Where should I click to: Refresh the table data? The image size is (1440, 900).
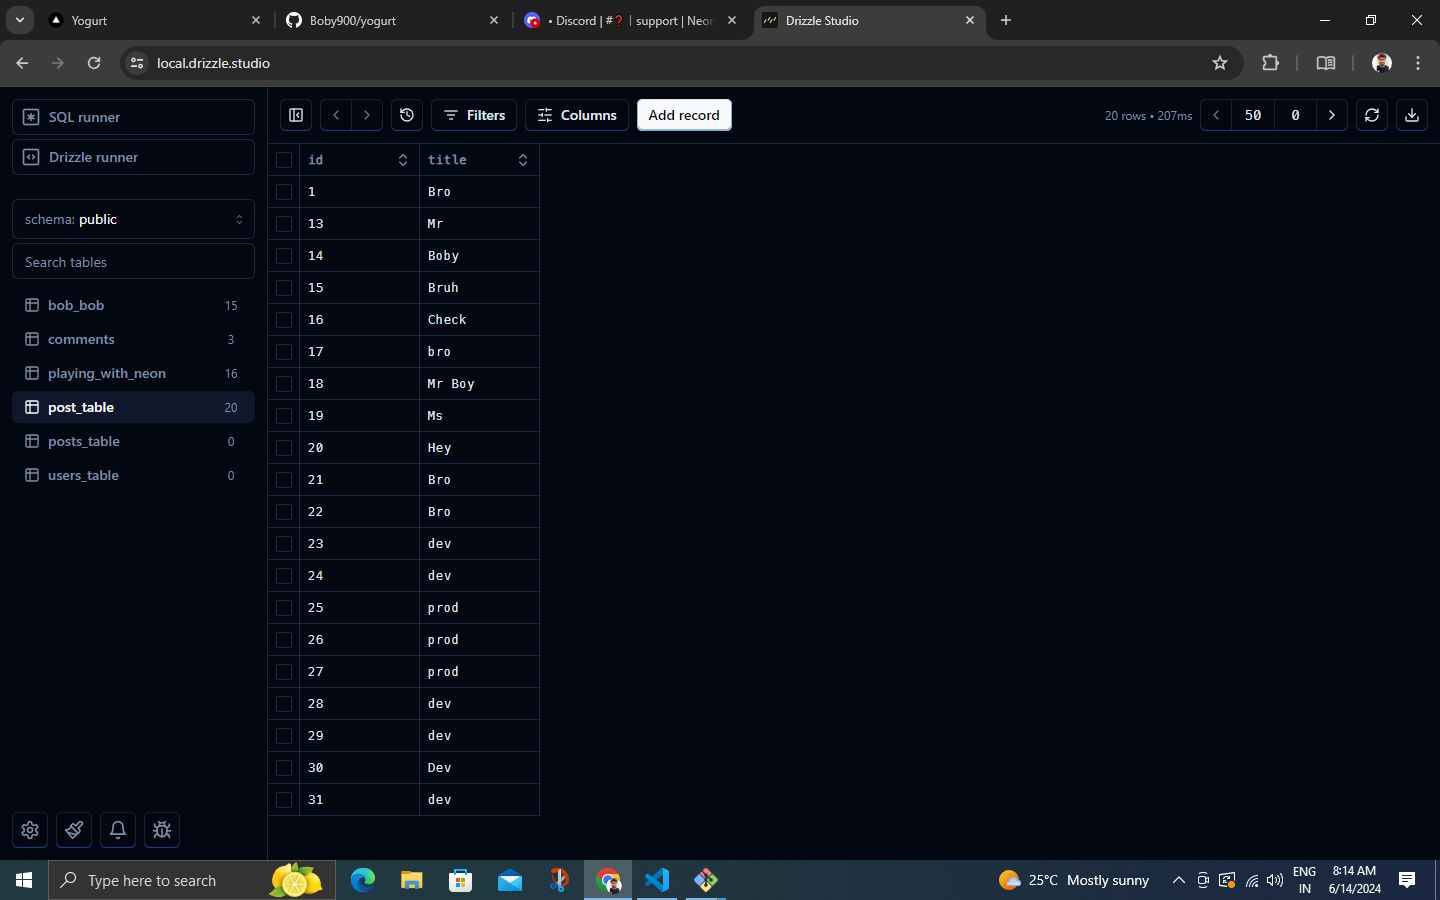coord(1372,115)
